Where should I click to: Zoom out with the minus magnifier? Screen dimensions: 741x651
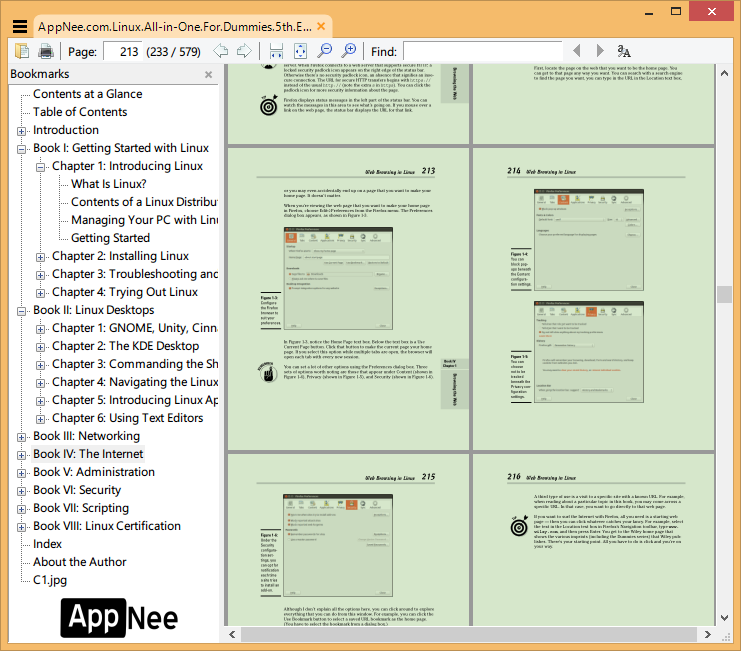[325, 51]
